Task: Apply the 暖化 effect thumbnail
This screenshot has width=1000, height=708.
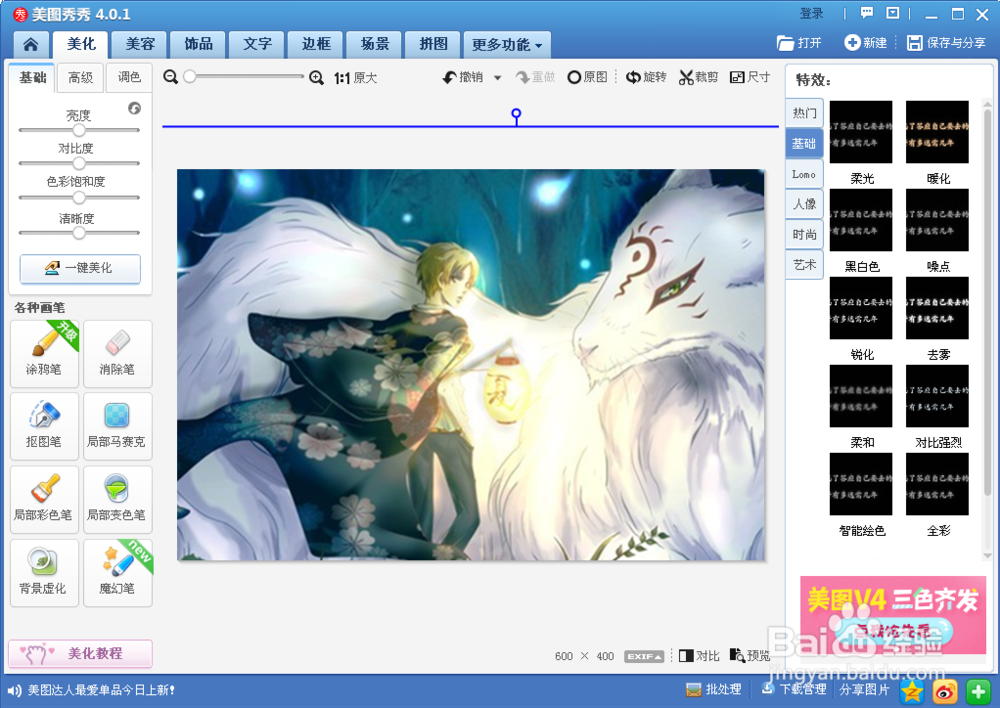Action: (938, 132)
